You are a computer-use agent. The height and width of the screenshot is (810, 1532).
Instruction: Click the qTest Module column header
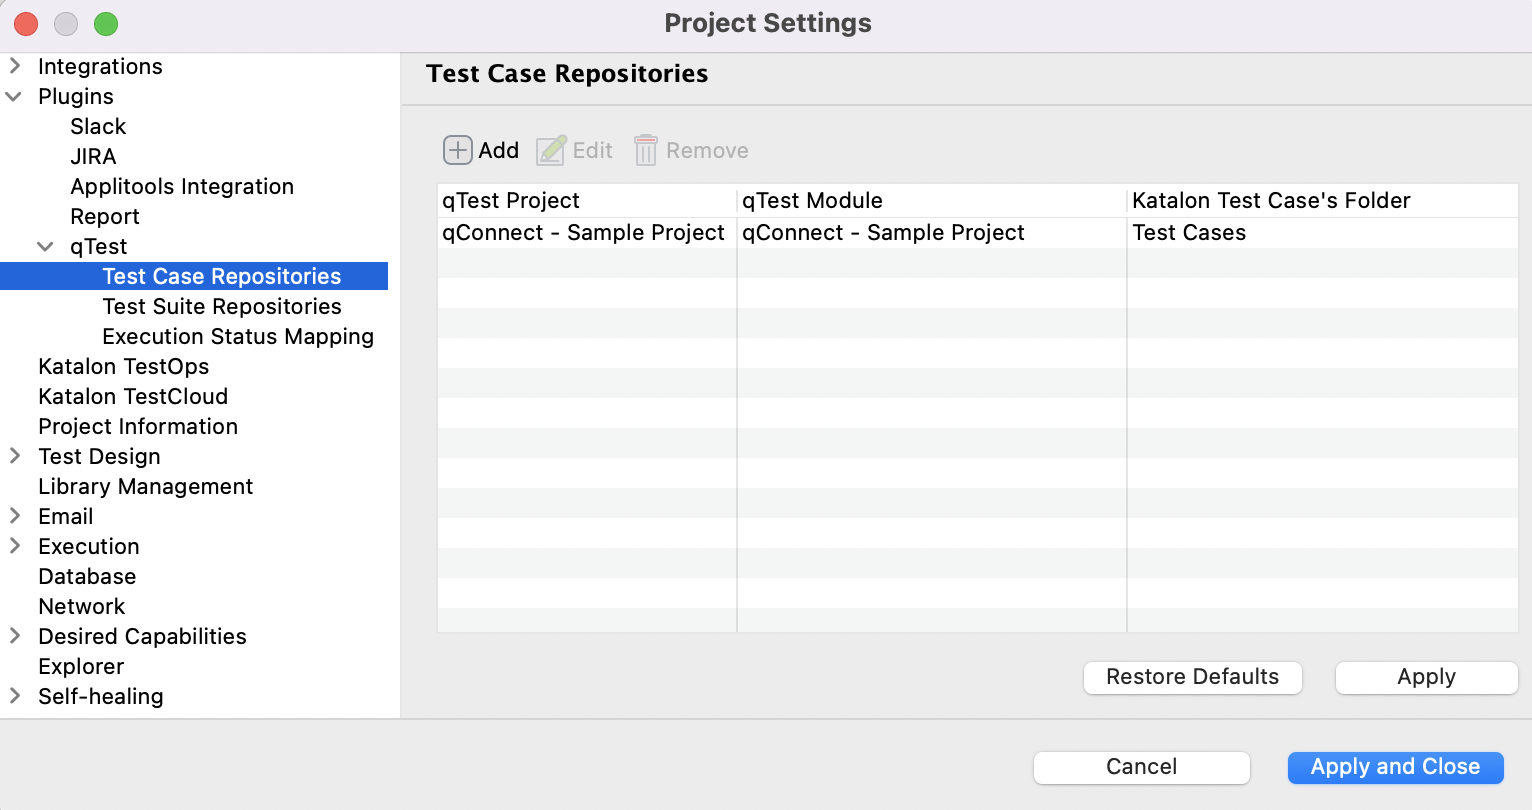[812, 200]
